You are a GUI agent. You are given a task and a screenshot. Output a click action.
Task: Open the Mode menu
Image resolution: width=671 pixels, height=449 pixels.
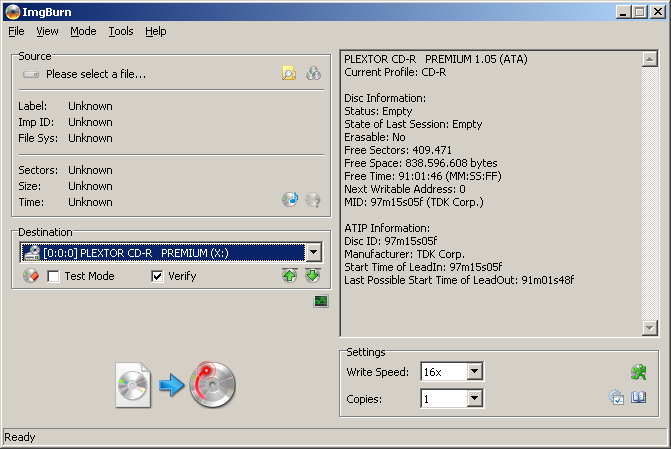tap(83, 31)
